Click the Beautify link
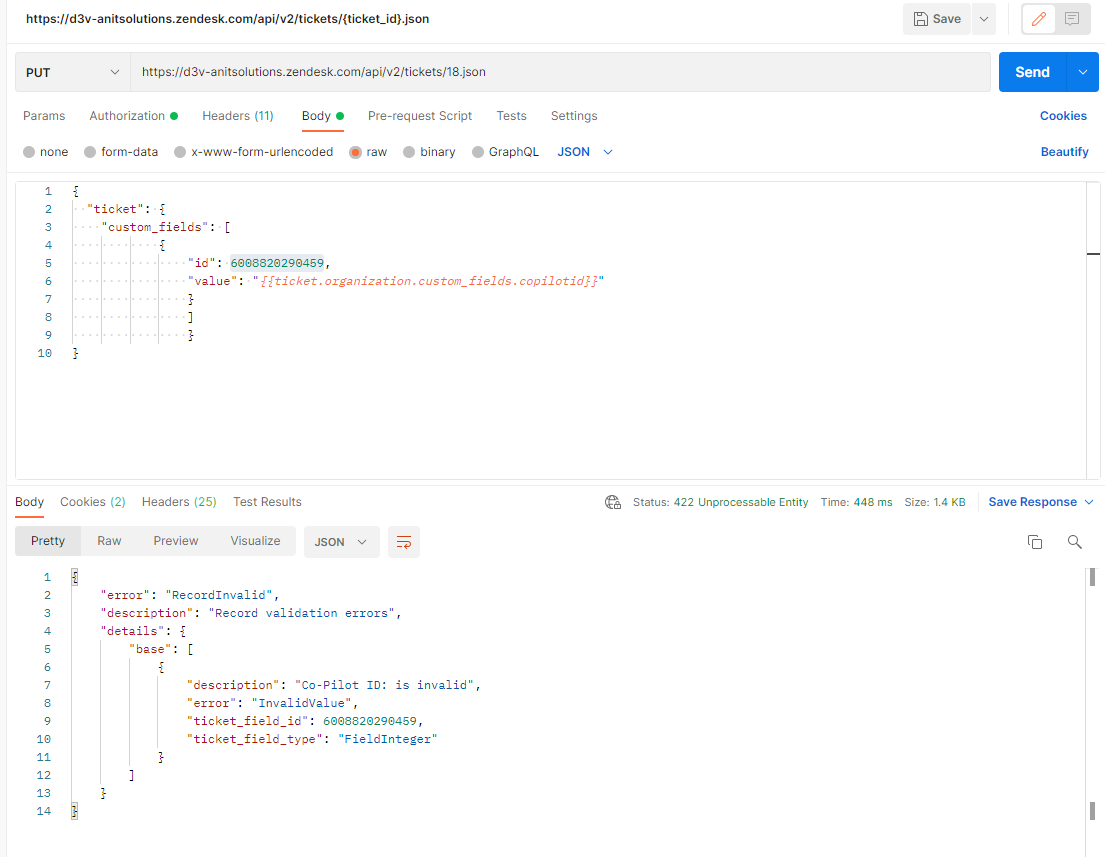The height and width of the screenshot is (857, 1105). 1064,152
